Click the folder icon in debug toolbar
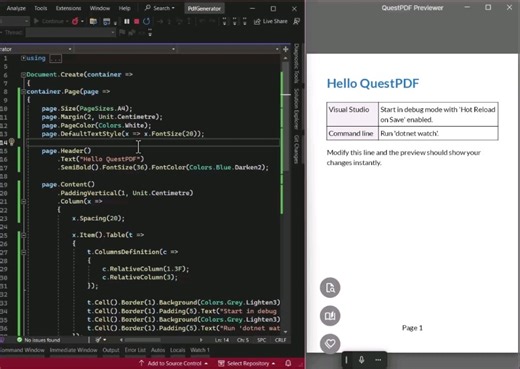The width and height of the screenshot is (520, 369). (93, 22)
